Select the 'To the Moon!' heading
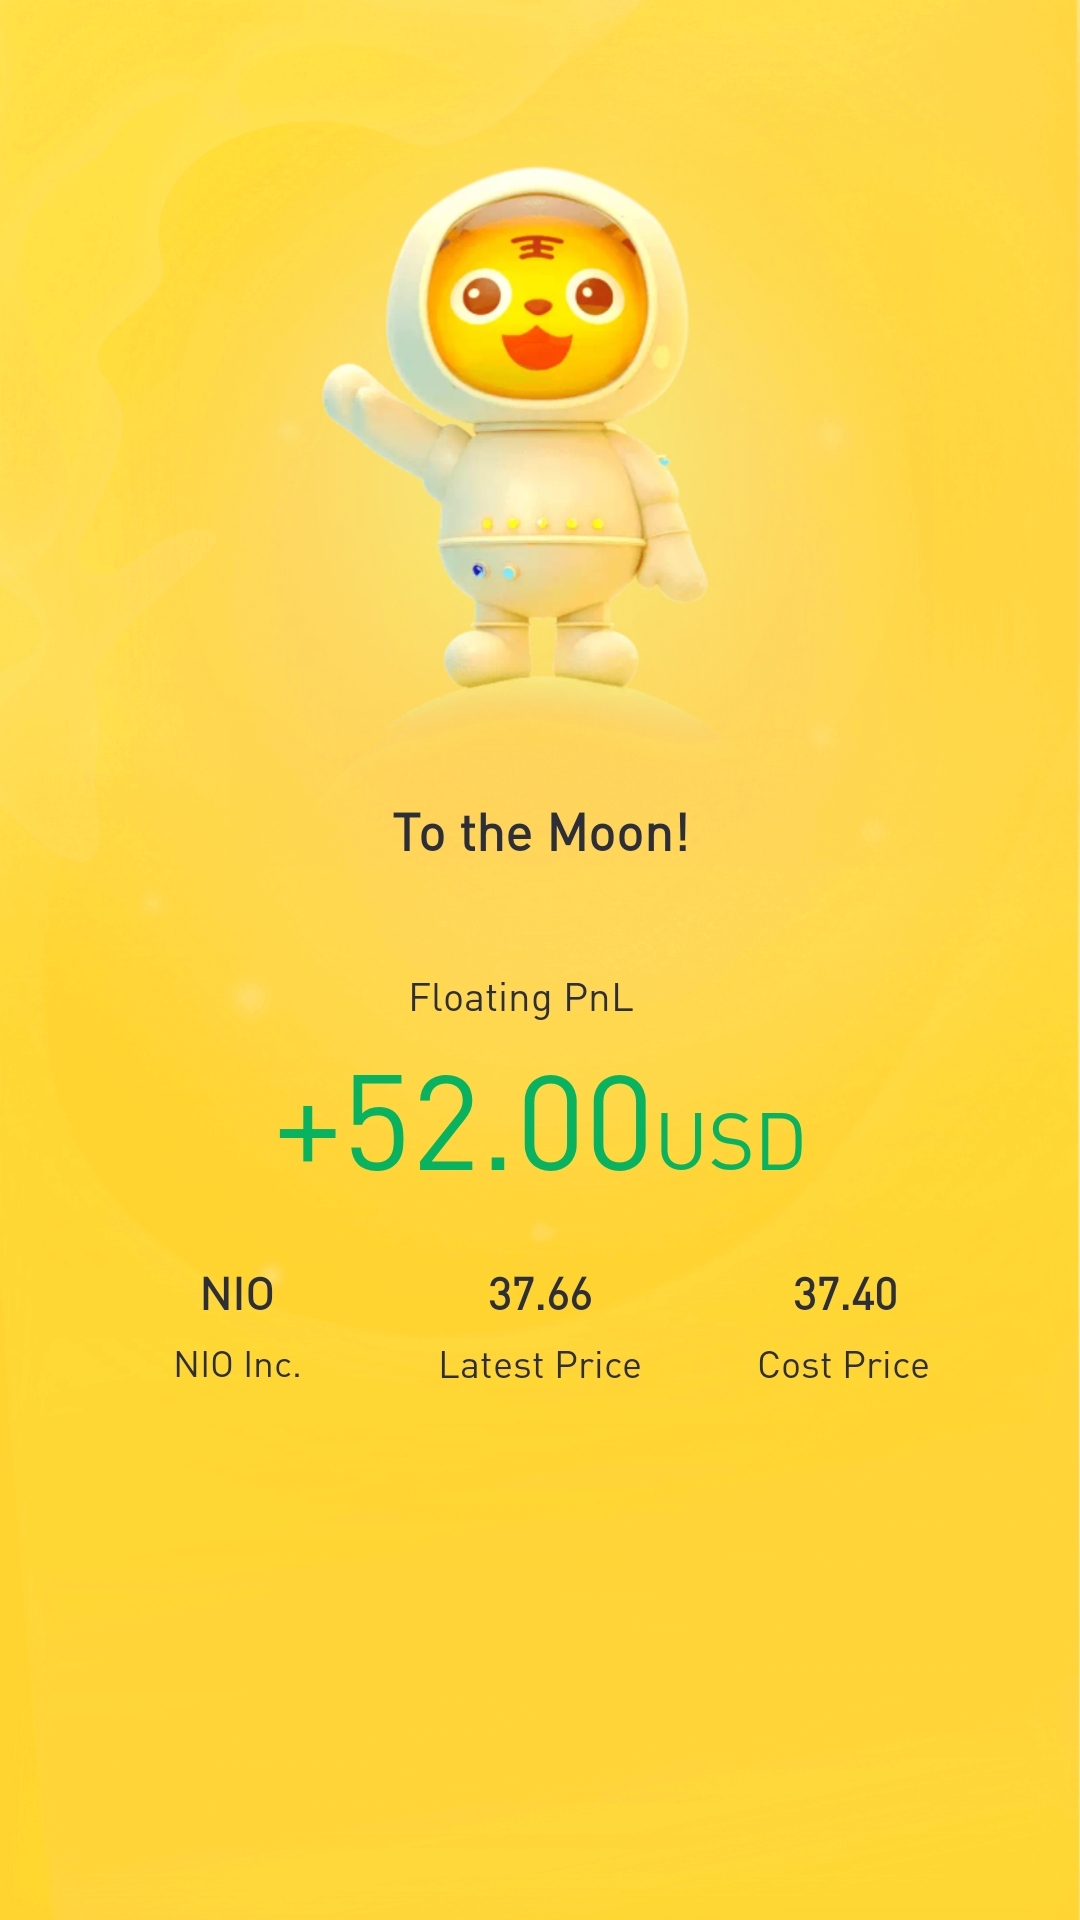Screen dimensions: 1080x1920 (x=541, y=833)
